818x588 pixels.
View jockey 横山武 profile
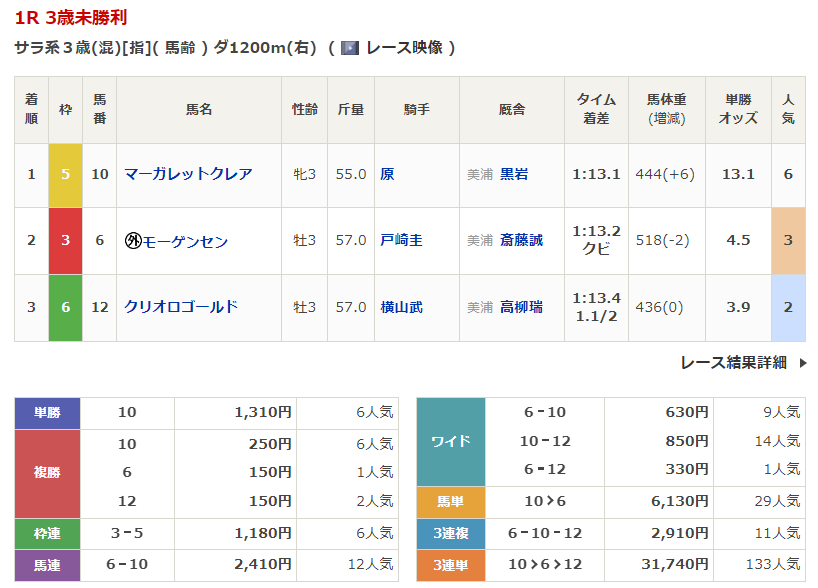401,307
